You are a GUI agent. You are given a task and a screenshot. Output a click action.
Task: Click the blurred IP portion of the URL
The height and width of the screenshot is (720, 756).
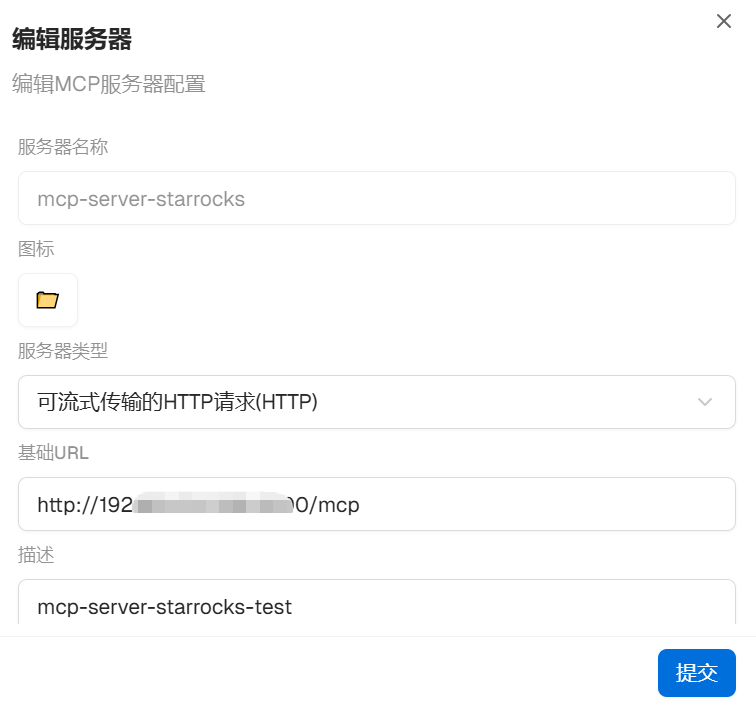pos(213,505)
